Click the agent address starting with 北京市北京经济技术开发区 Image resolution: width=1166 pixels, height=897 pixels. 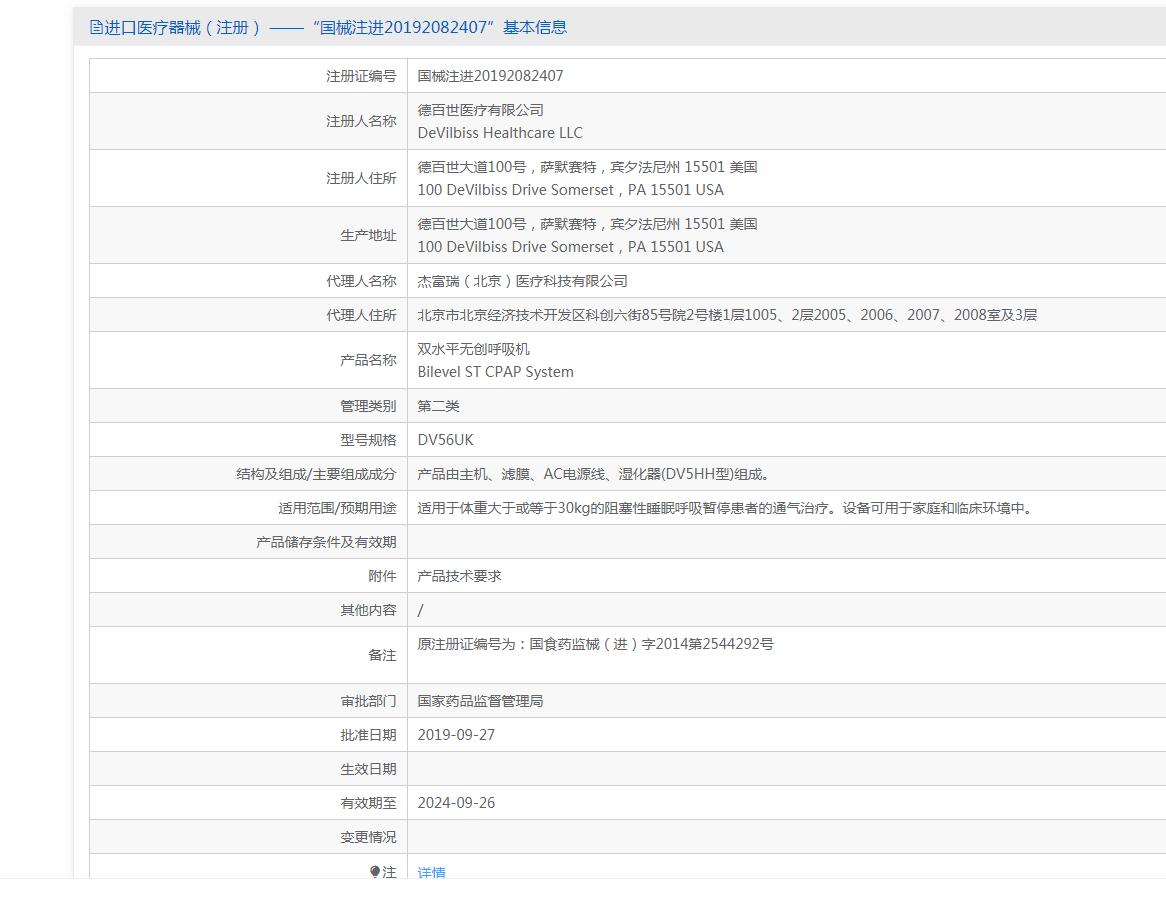tap(727, 315)
